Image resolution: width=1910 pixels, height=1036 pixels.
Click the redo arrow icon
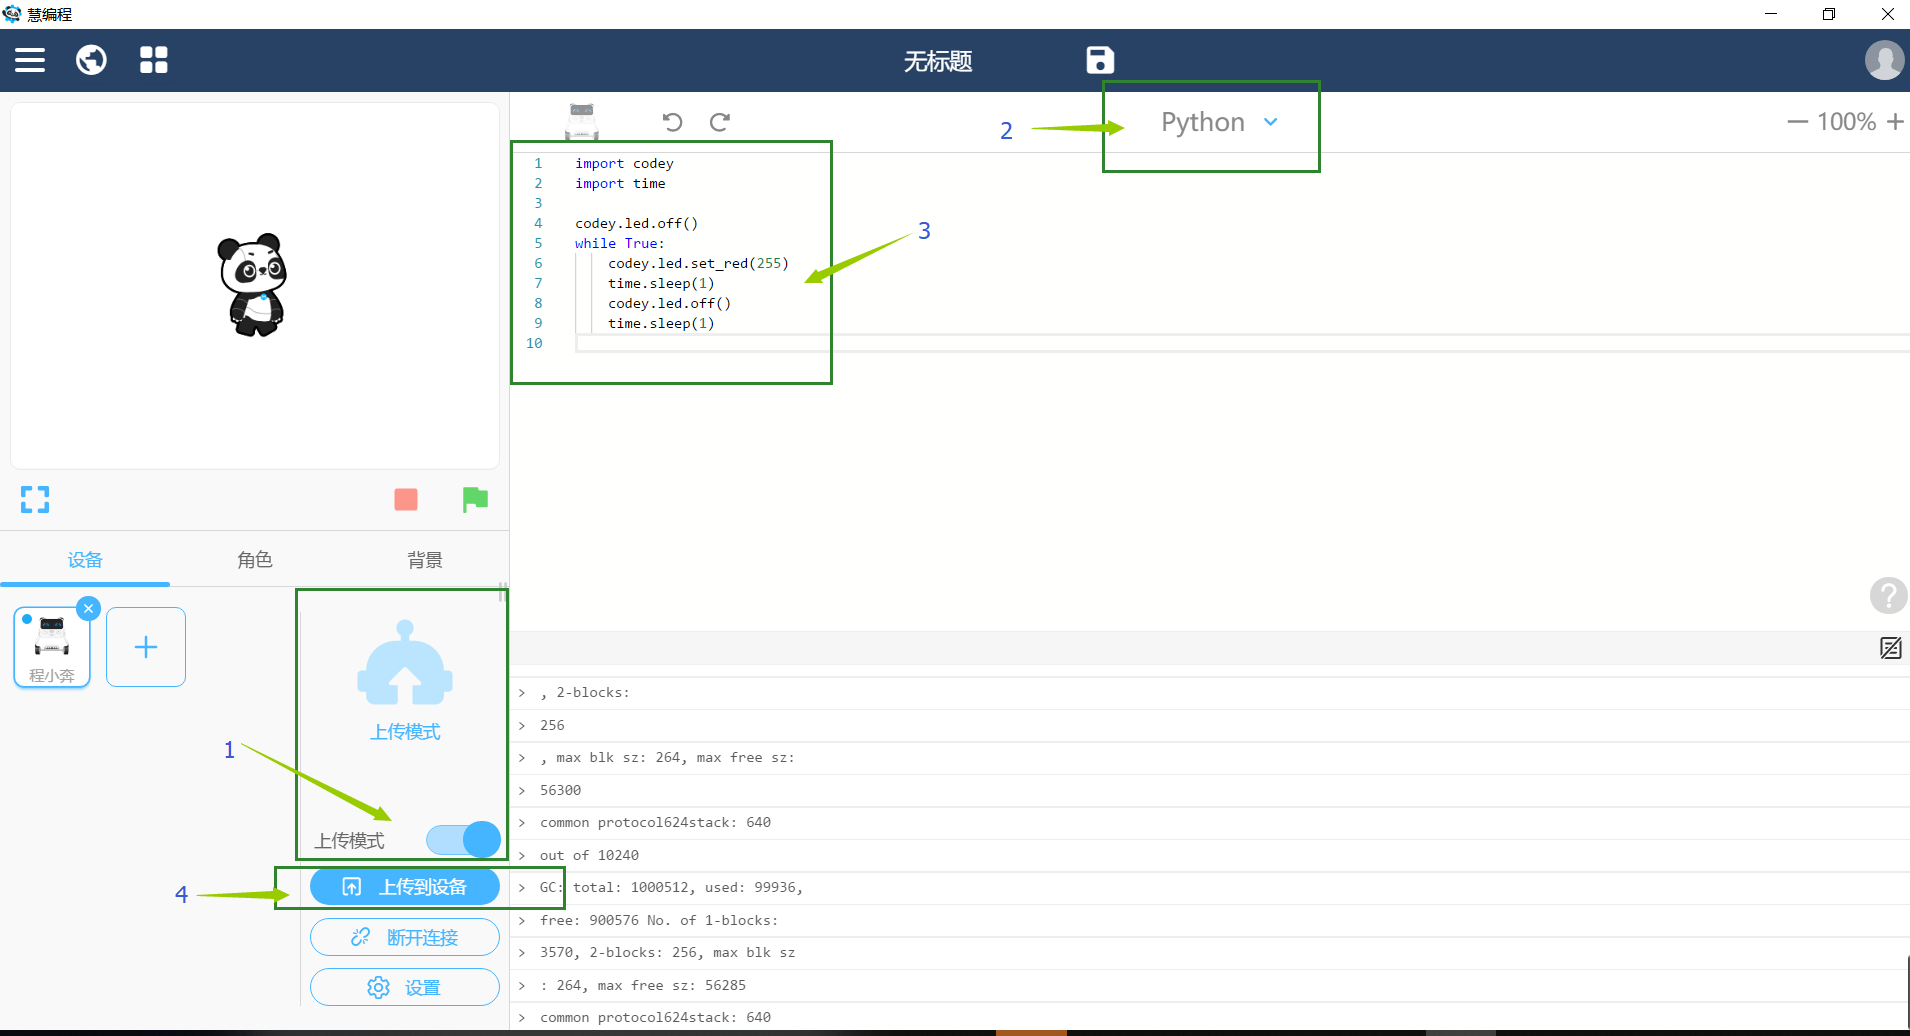tap(720, 121)
